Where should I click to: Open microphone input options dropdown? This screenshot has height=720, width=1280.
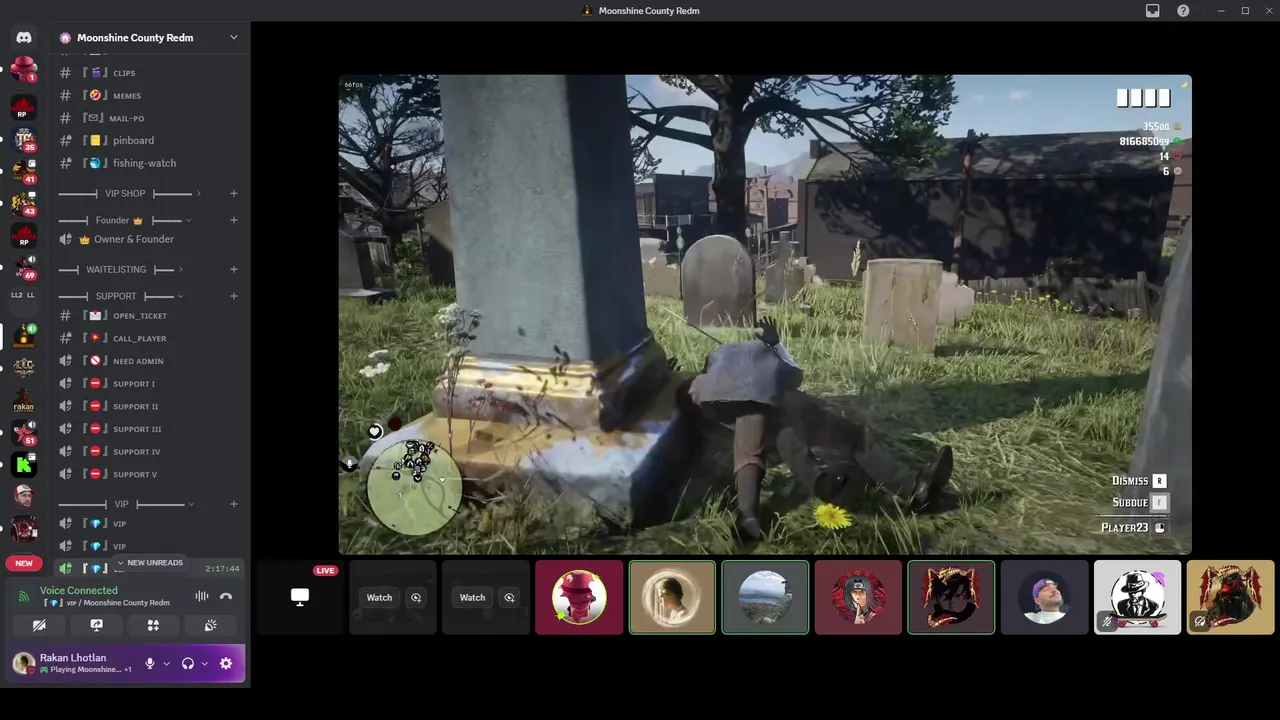point(166,663)
